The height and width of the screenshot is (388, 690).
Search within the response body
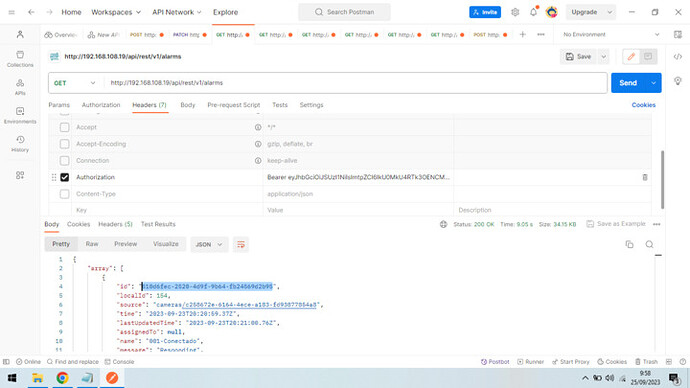649,244
